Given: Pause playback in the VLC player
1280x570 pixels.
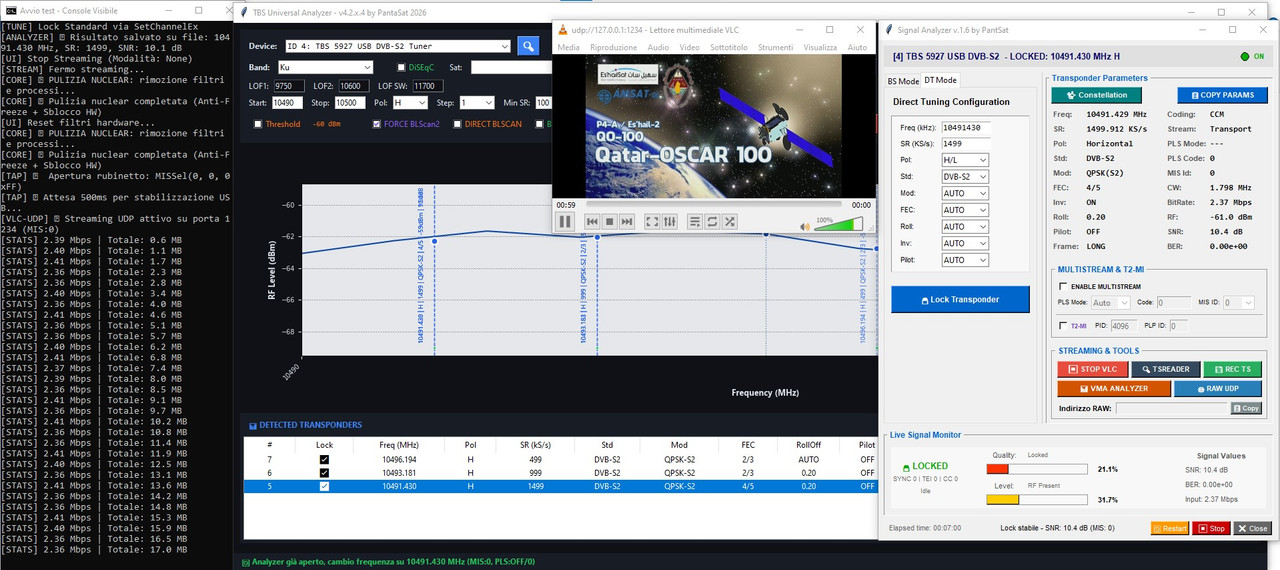Looking at the screenshot, I should (x=565, y=221).
